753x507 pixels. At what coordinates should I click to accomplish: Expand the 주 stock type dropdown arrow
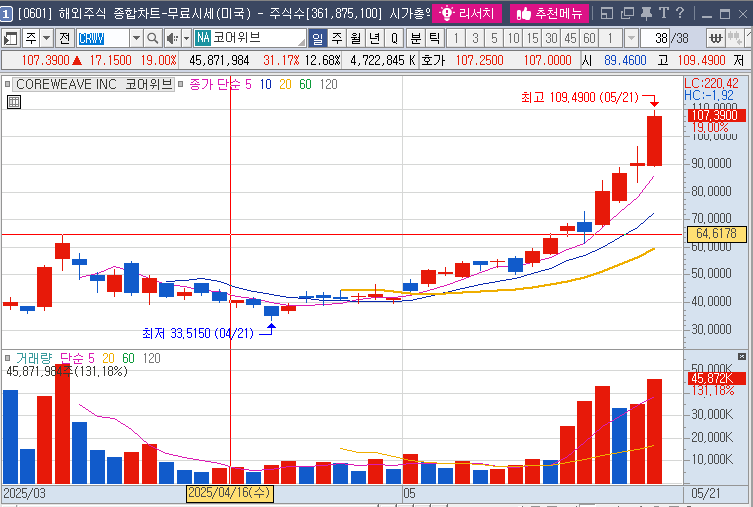pos(47,38)
